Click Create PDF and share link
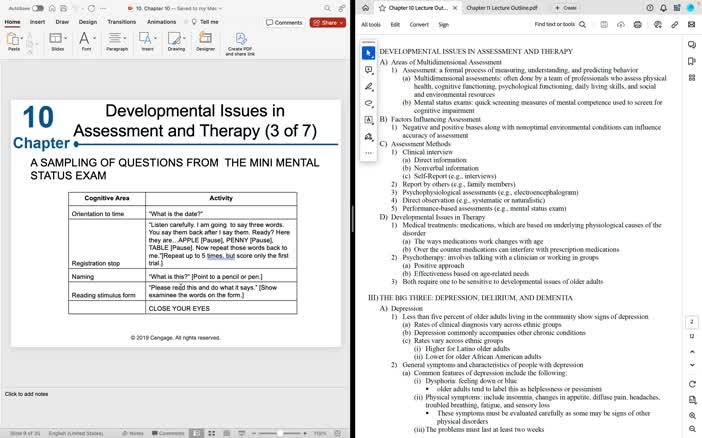The height and width of the screenshot is (438, 702). point(240,44)
